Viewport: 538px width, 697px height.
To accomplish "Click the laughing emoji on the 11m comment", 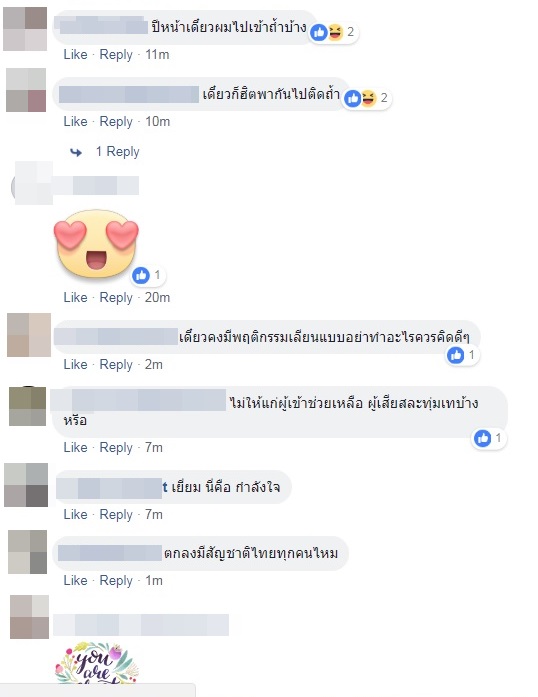I will tap(336, 32).
